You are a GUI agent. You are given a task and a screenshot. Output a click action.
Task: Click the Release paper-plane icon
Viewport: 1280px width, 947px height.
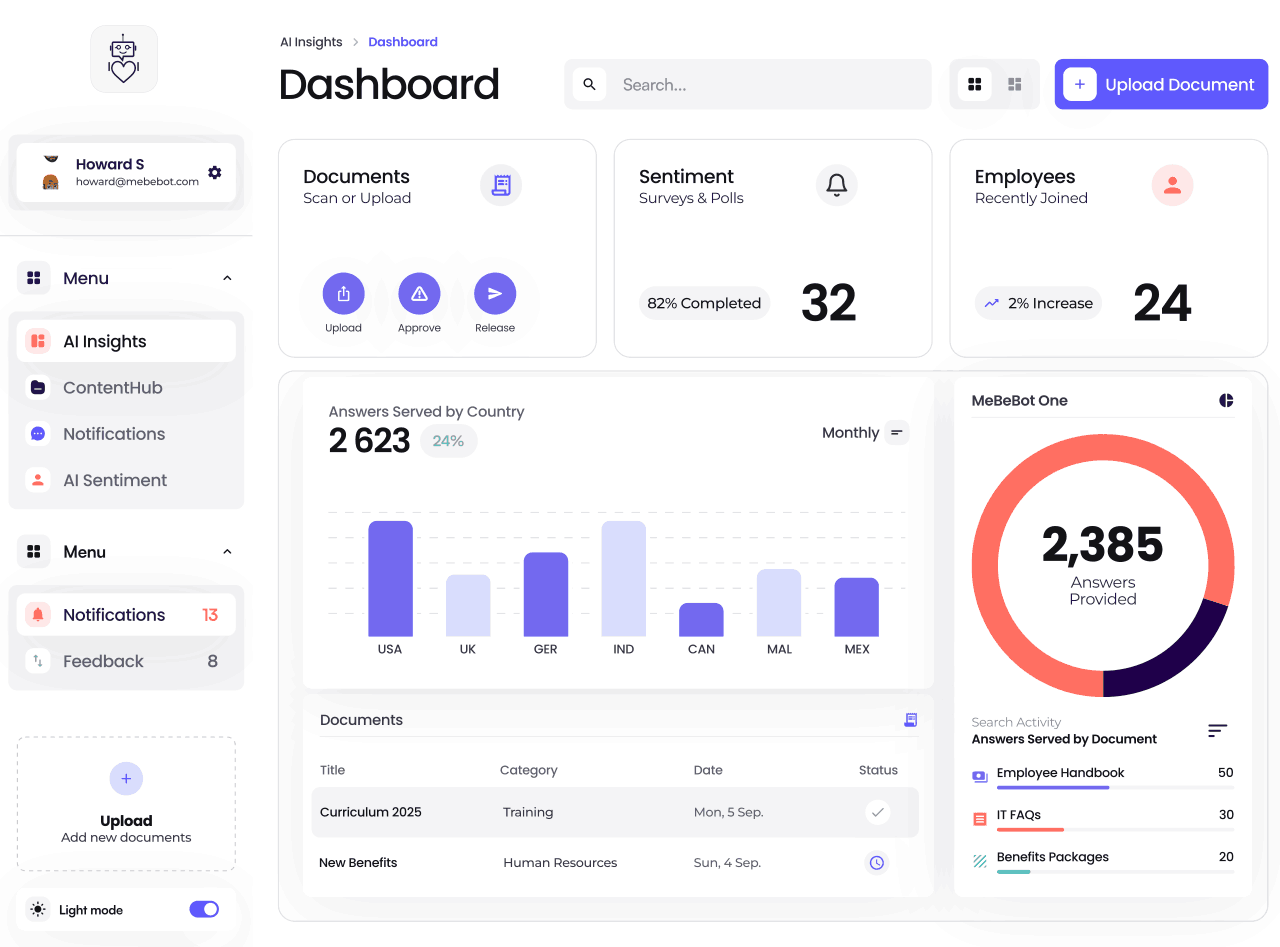(x=495, y=293)
